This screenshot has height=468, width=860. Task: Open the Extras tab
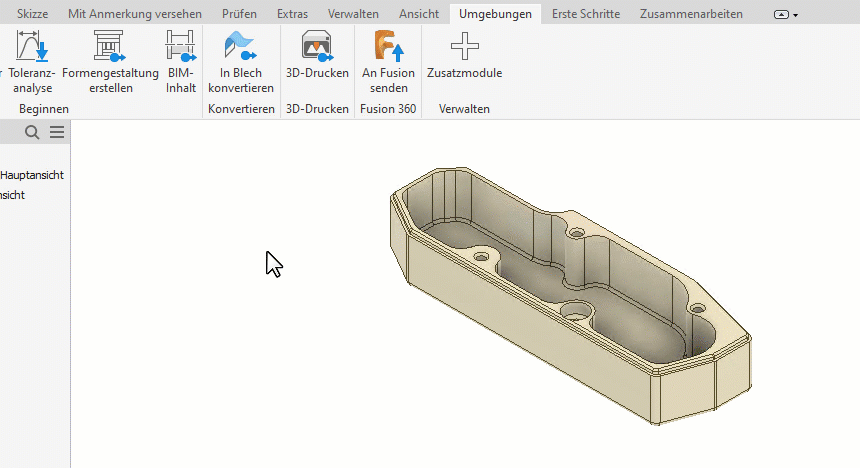click(292, 14)
